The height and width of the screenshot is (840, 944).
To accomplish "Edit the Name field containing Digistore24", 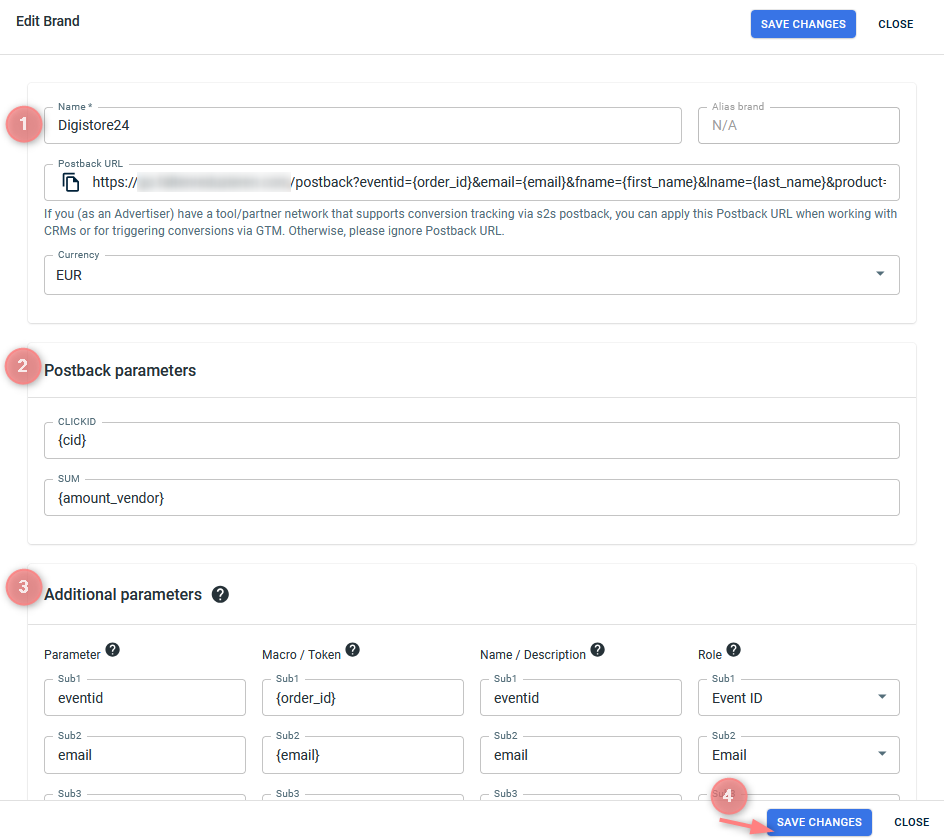I will (363, 126).
